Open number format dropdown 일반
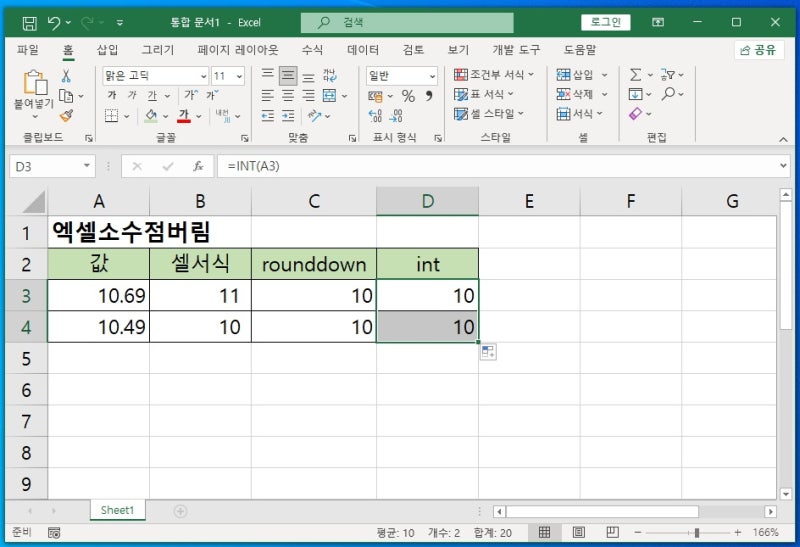The width and height of the screenshot is (800, 547). [x=432, y=76]
